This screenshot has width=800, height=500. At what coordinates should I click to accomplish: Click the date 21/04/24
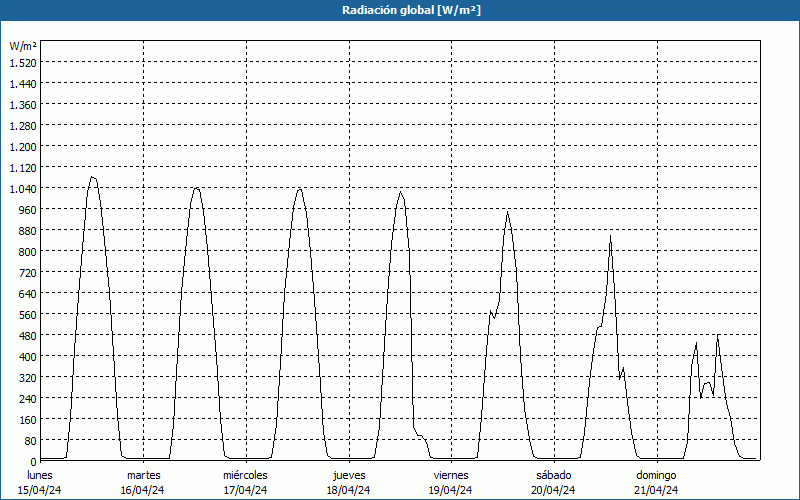click(x=656, y=490)
